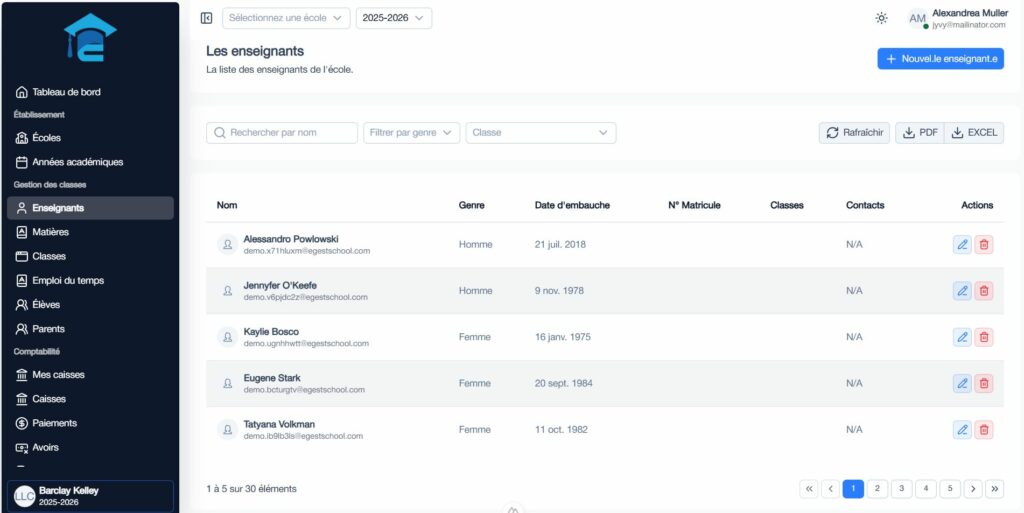Click the Genre column header
The image size is (1024, 513).
pyautogui.click(x=472, y=205)
